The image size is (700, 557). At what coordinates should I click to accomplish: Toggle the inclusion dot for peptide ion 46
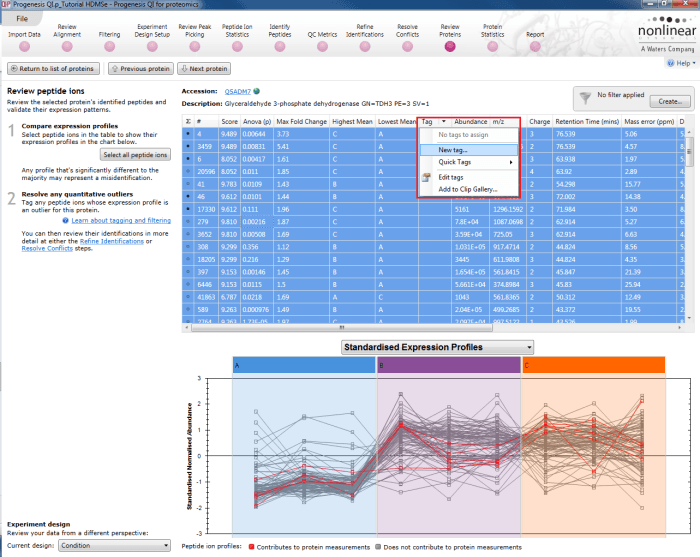pyautogui.click(x=188, y=196)
